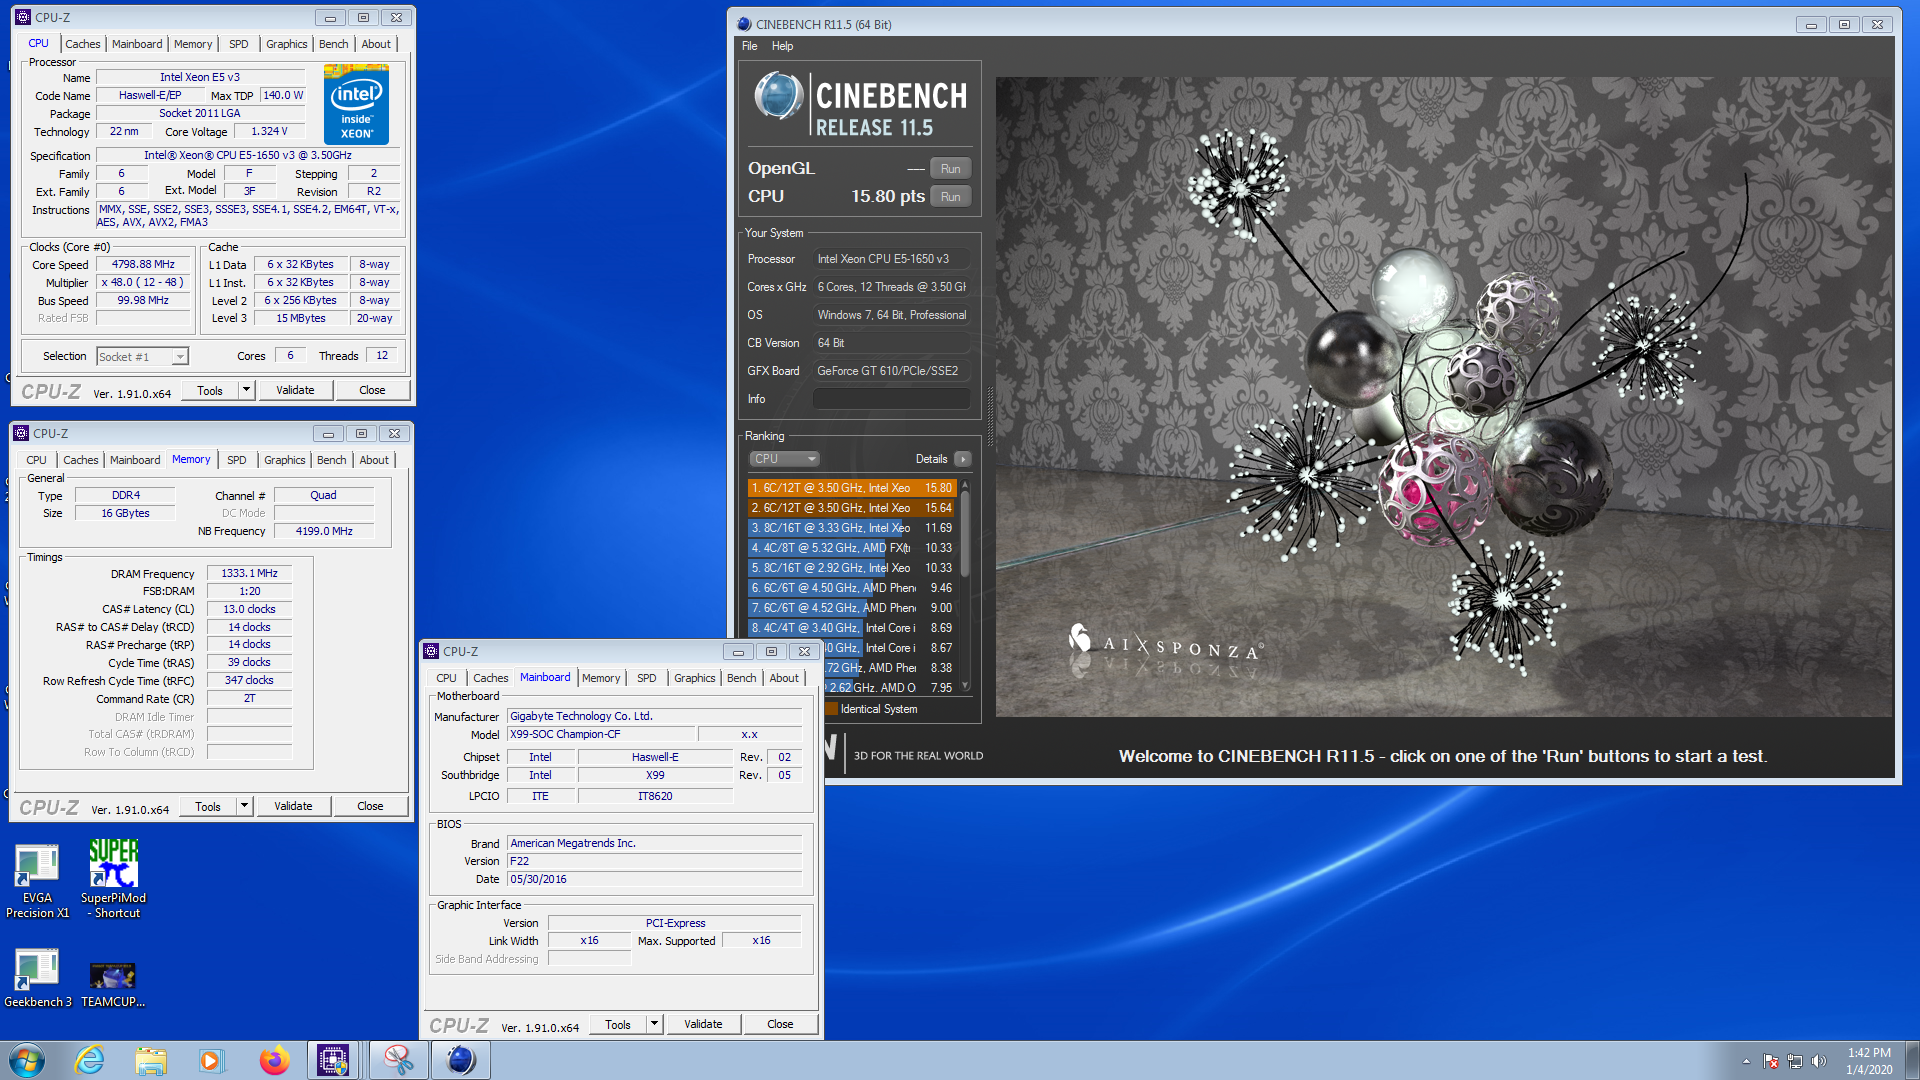Image resolution: width=1920 pixels, height=1080 pixels.
Task: Click DRAM Frequency value 1333.1 MHz
Action: (x=250, y=574)
